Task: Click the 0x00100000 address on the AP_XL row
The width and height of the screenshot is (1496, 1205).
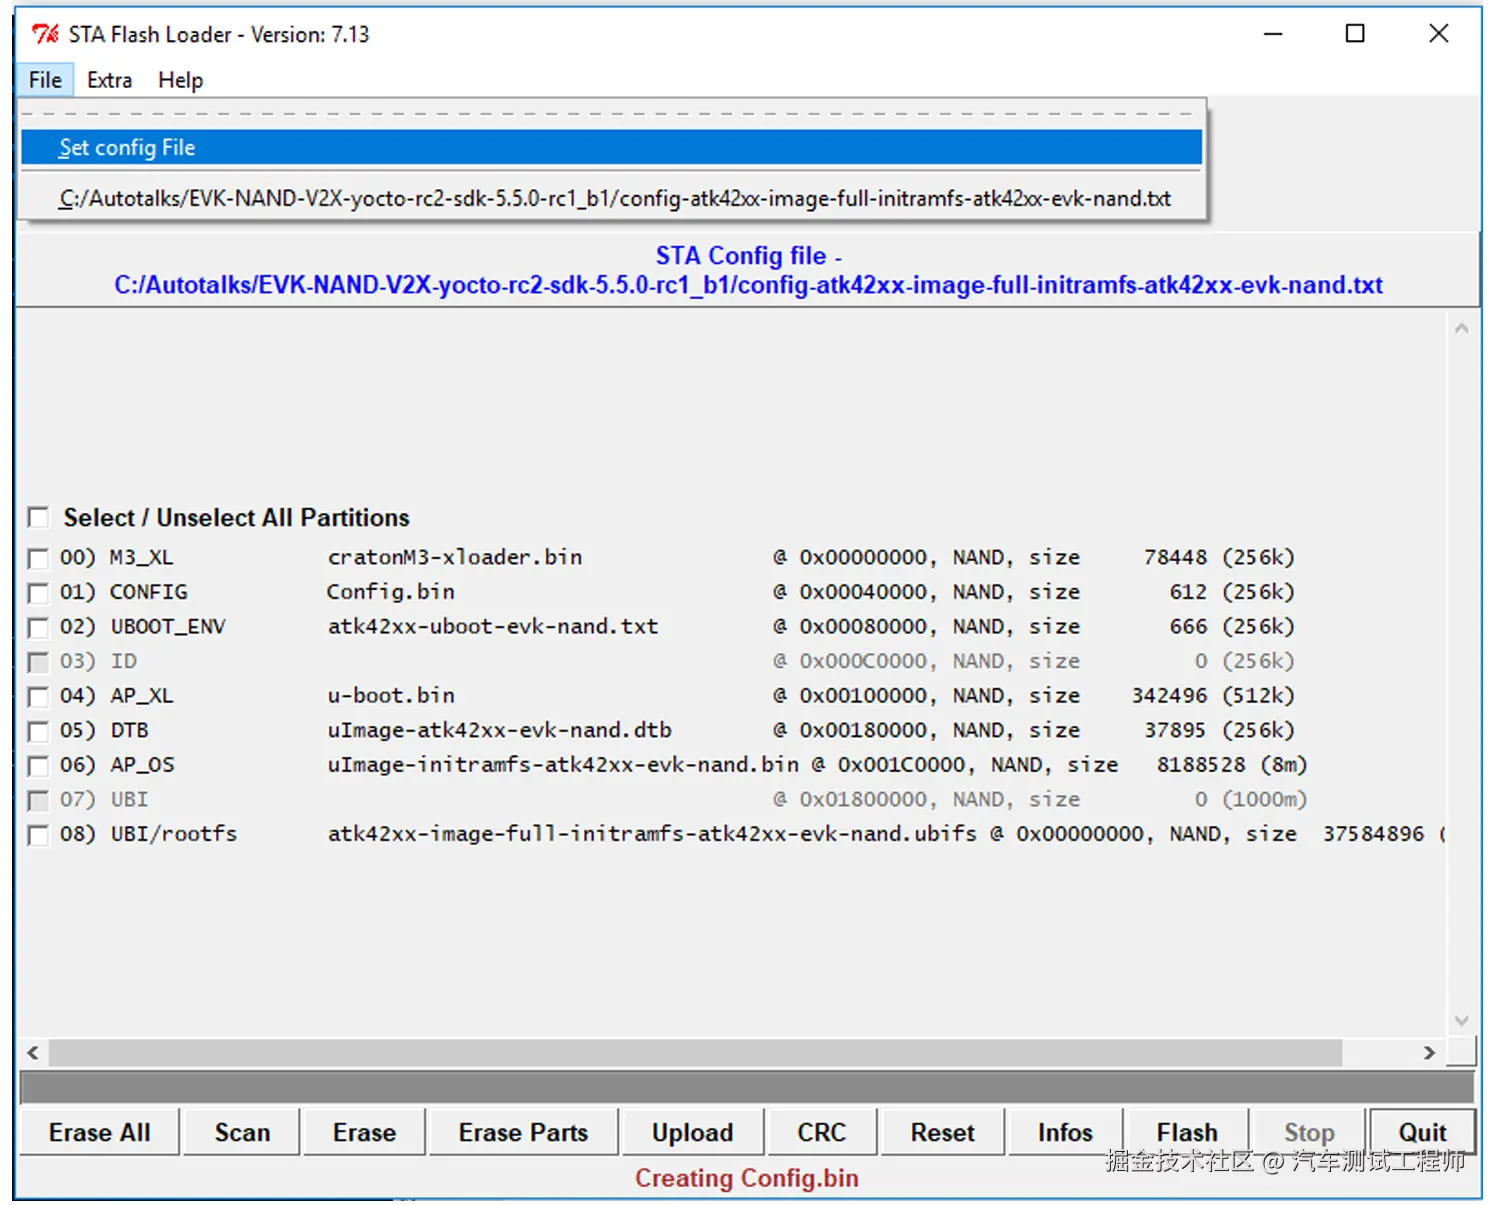Action: coord(863,695)
